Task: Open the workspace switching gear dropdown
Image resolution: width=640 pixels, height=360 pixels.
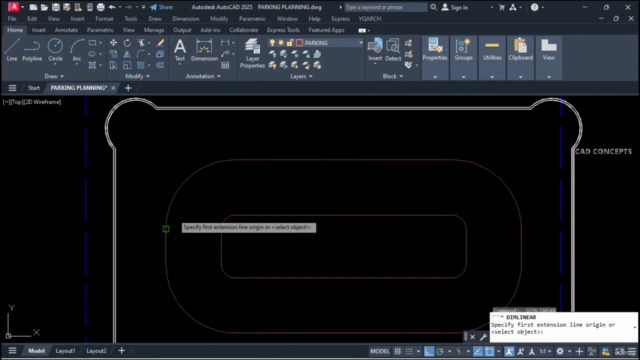Action: [x=569, y=351]
